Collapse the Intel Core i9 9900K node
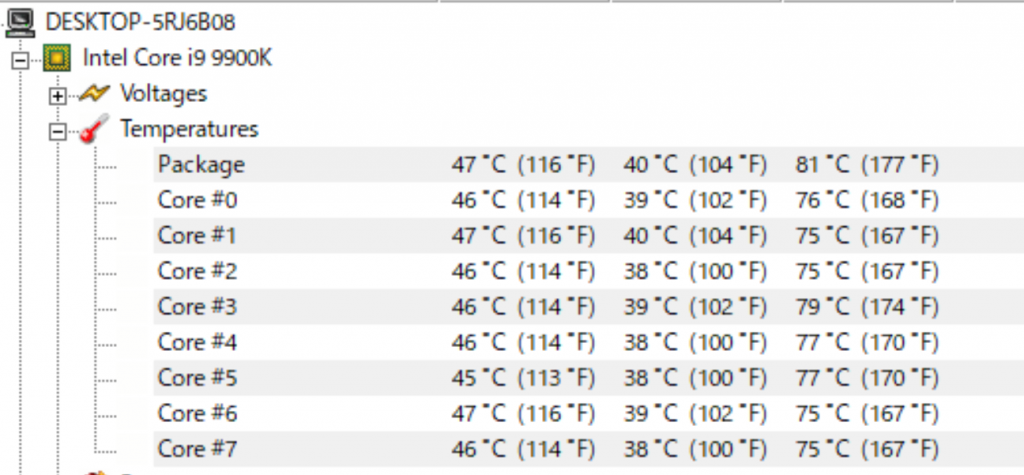 coord(20,59)
